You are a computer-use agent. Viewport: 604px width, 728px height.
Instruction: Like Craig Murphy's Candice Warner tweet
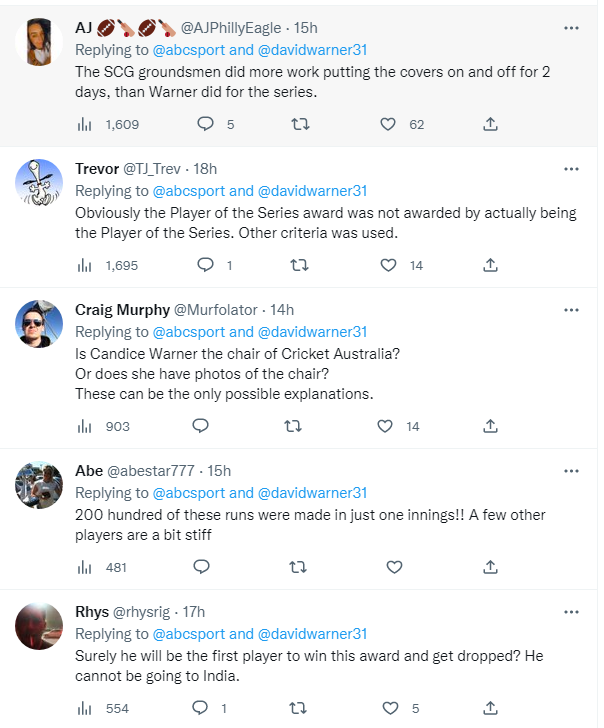coord(385,426)
